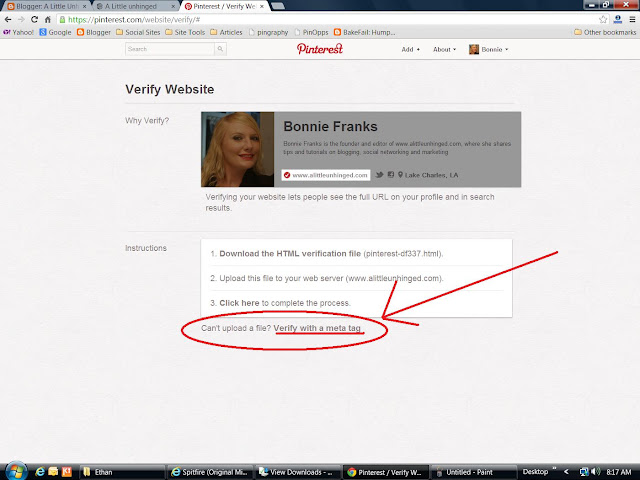
Task: Click Desktop toolbar on taskbar
Action: coord(535,471)
